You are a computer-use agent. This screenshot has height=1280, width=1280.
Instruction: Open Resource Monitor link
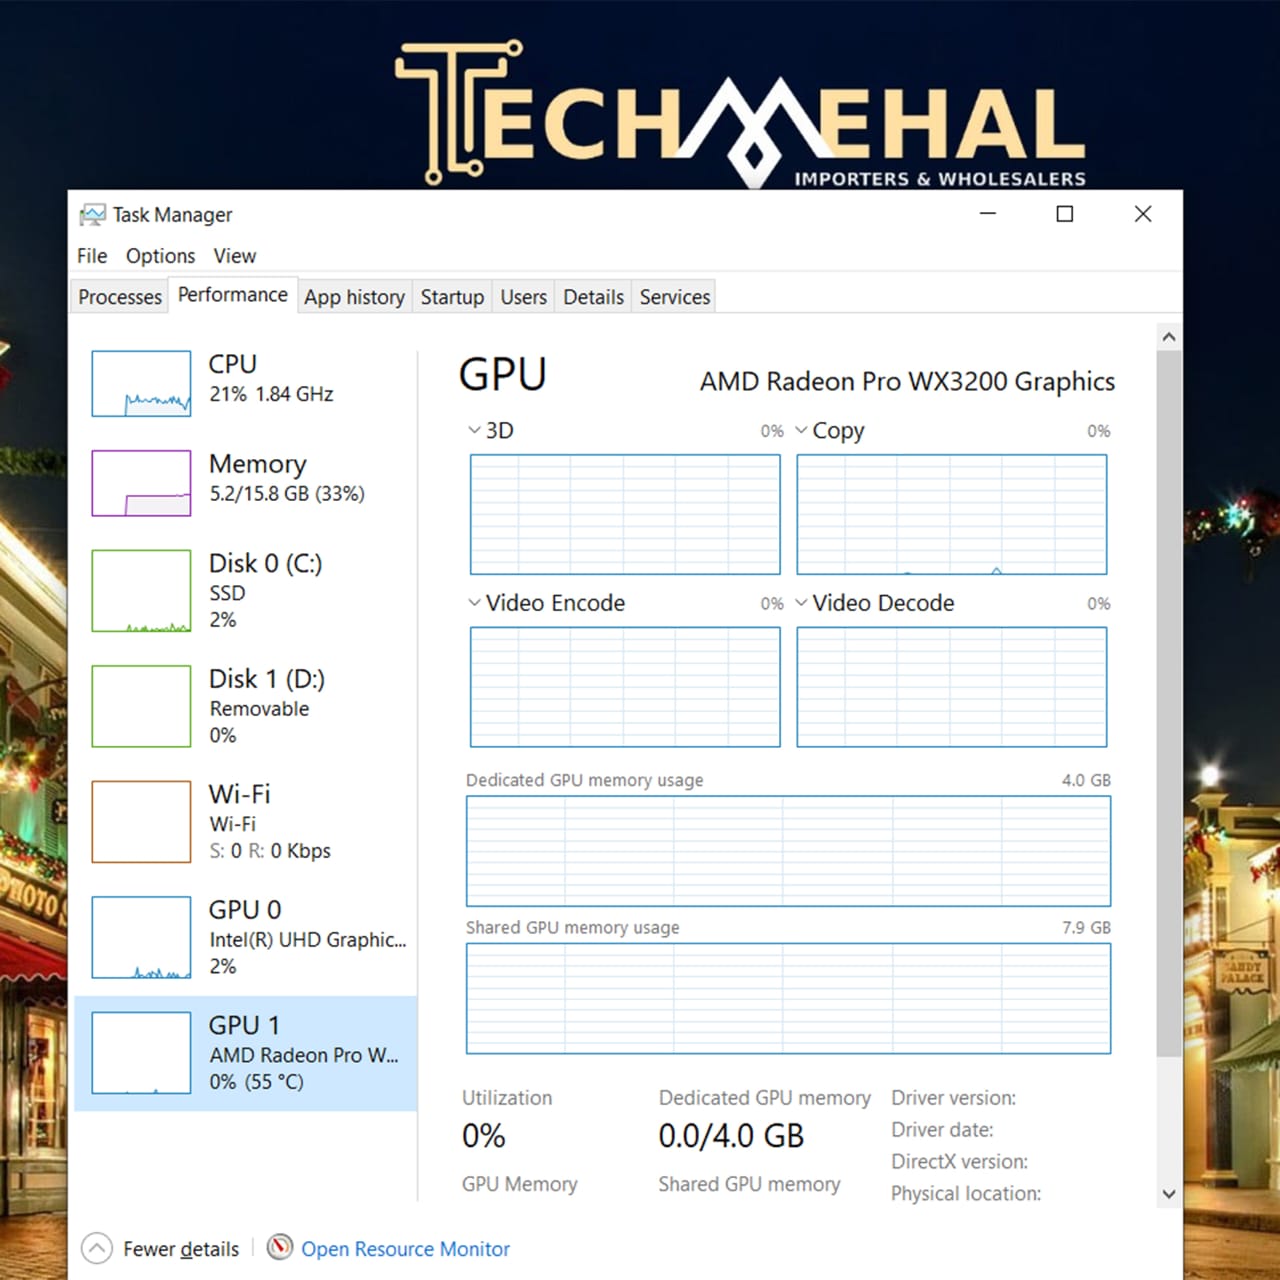coord(405,1249)
